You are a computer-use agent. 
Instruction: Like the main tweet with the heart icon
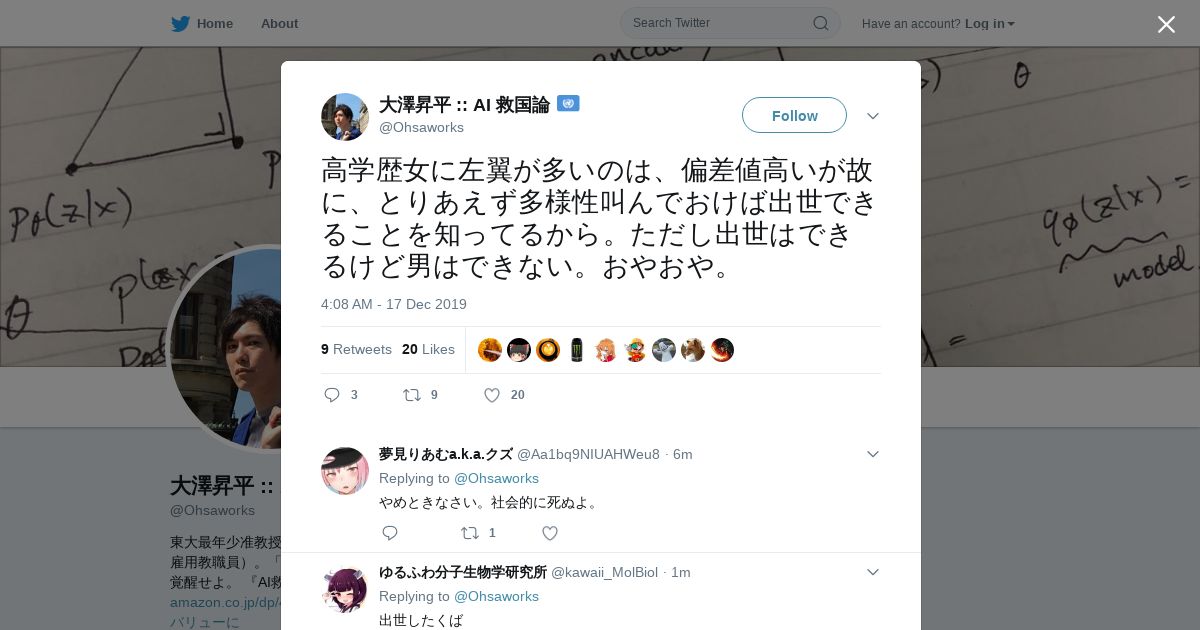pos(492,395)
